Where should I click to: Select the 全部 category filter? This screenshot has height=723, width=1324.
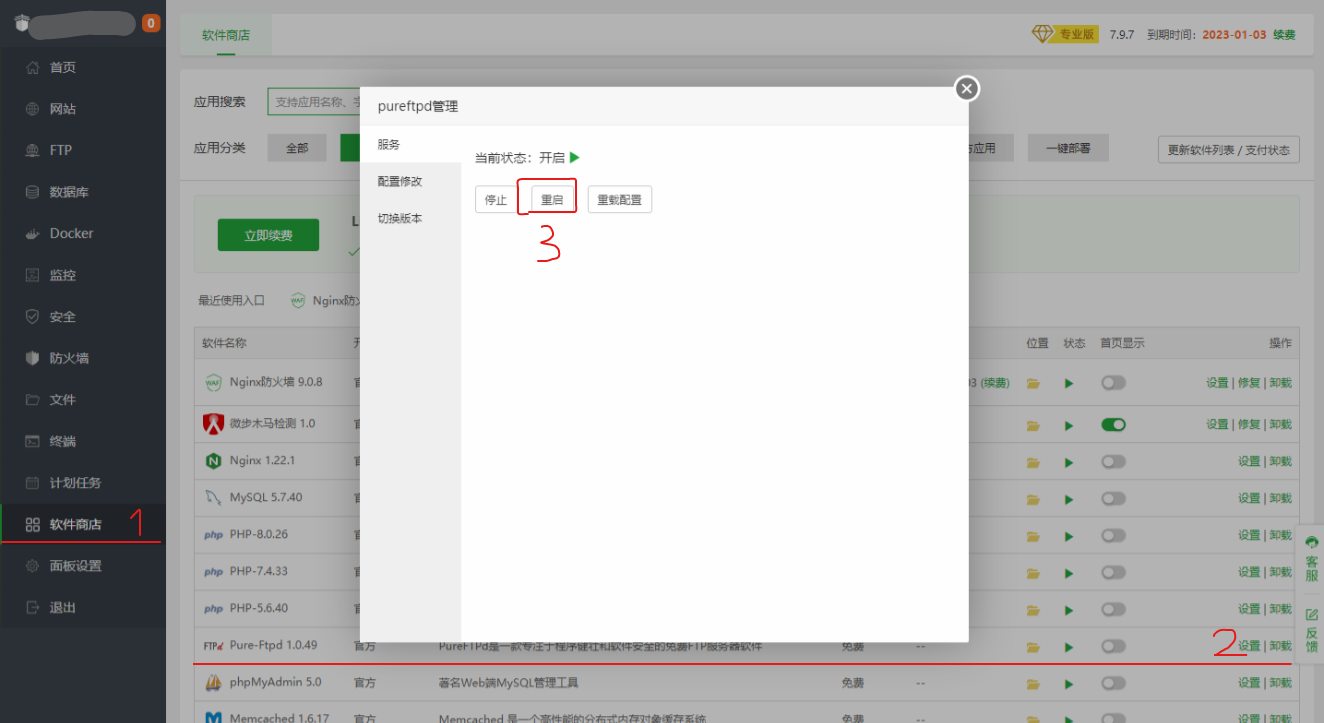297,148
